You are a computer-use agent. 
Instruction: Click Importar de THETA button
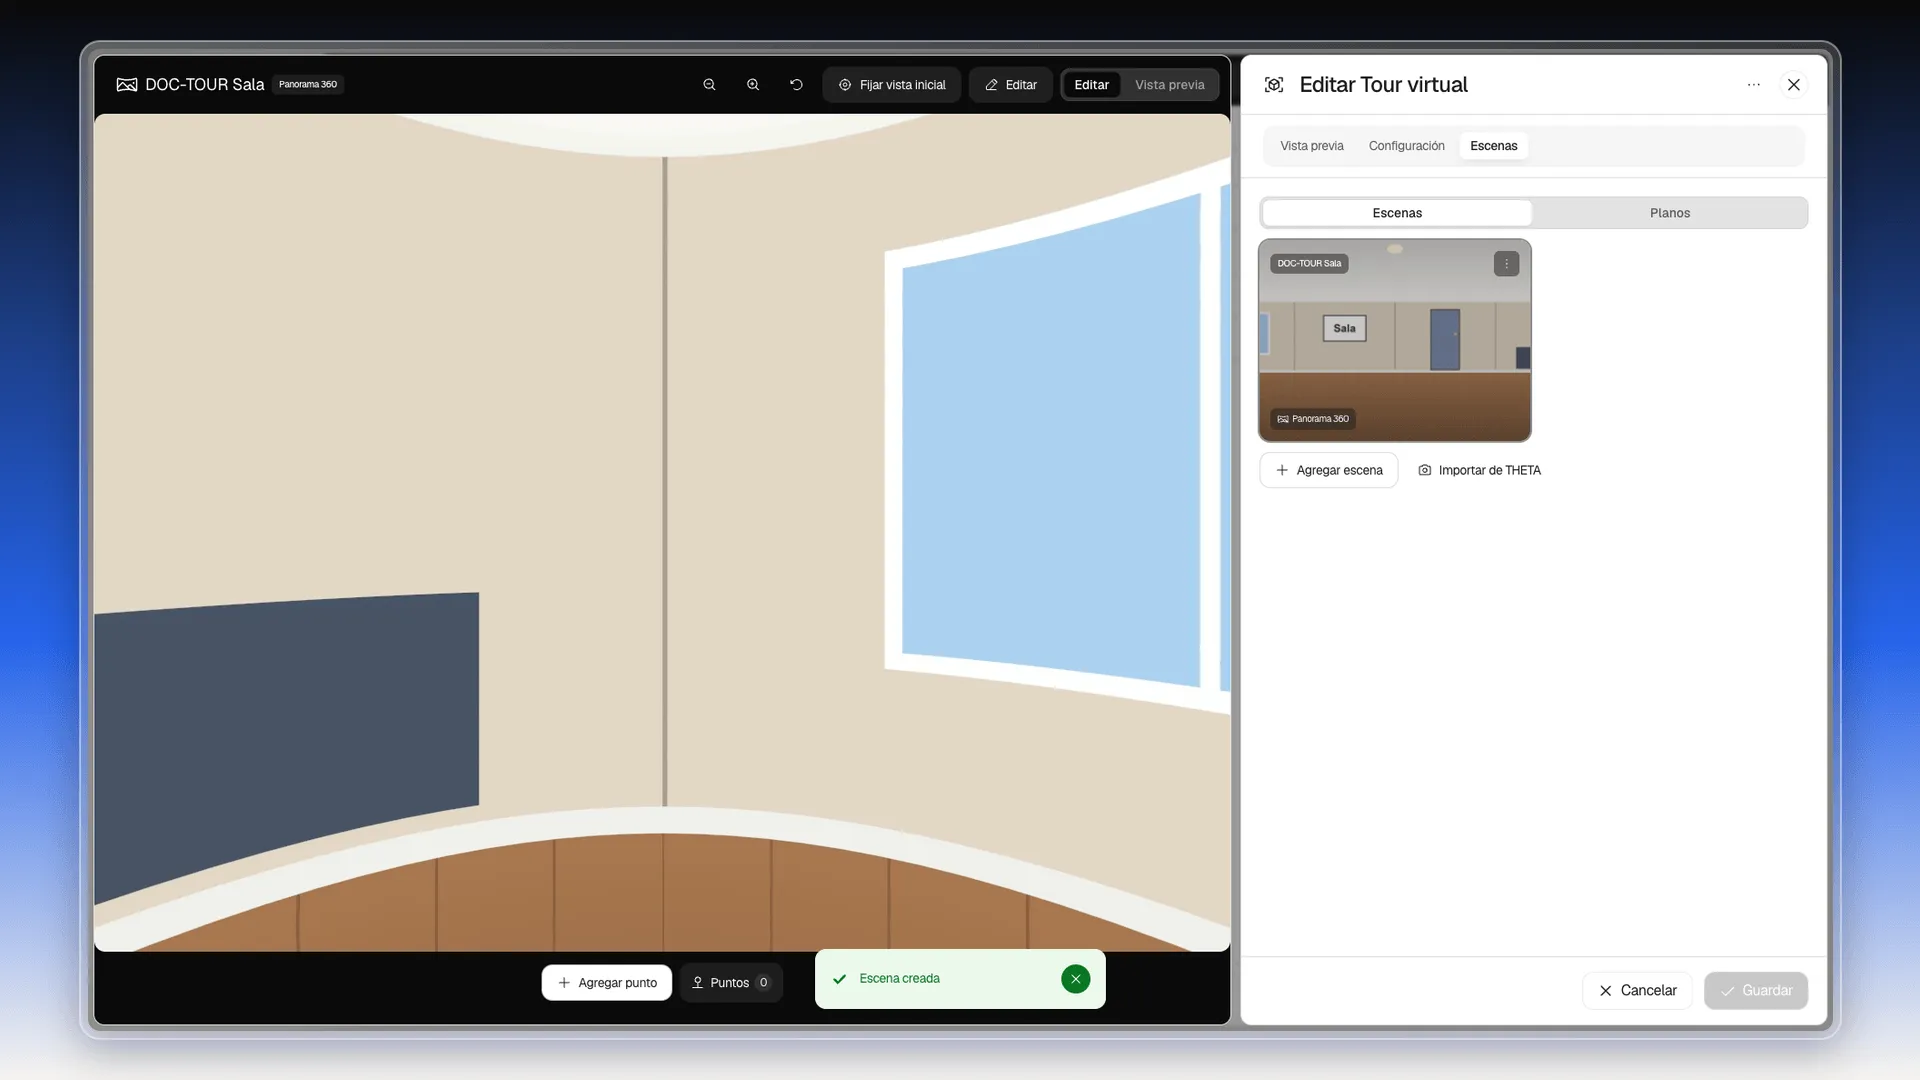(x=1479, y=470)
